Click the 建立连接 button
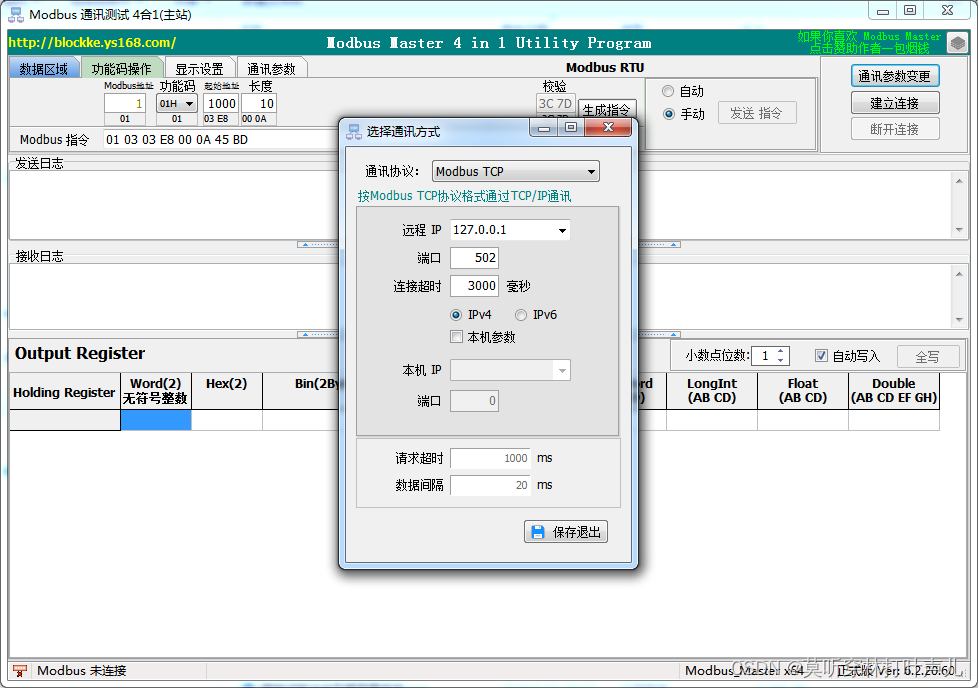Image resolution: width=978 pixels, height=688 pixels. click(x=895, y=102)
